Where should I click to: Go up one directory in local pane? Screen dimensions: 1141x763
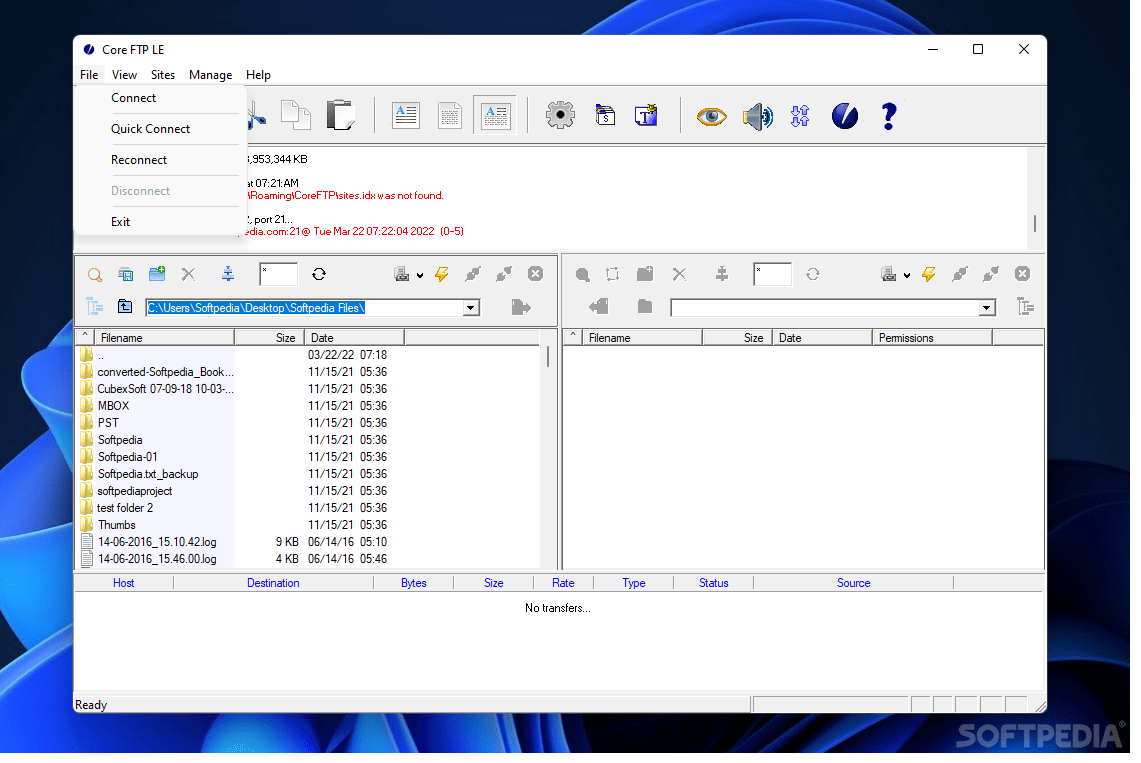pyautogui.click(x=125, y=306)
